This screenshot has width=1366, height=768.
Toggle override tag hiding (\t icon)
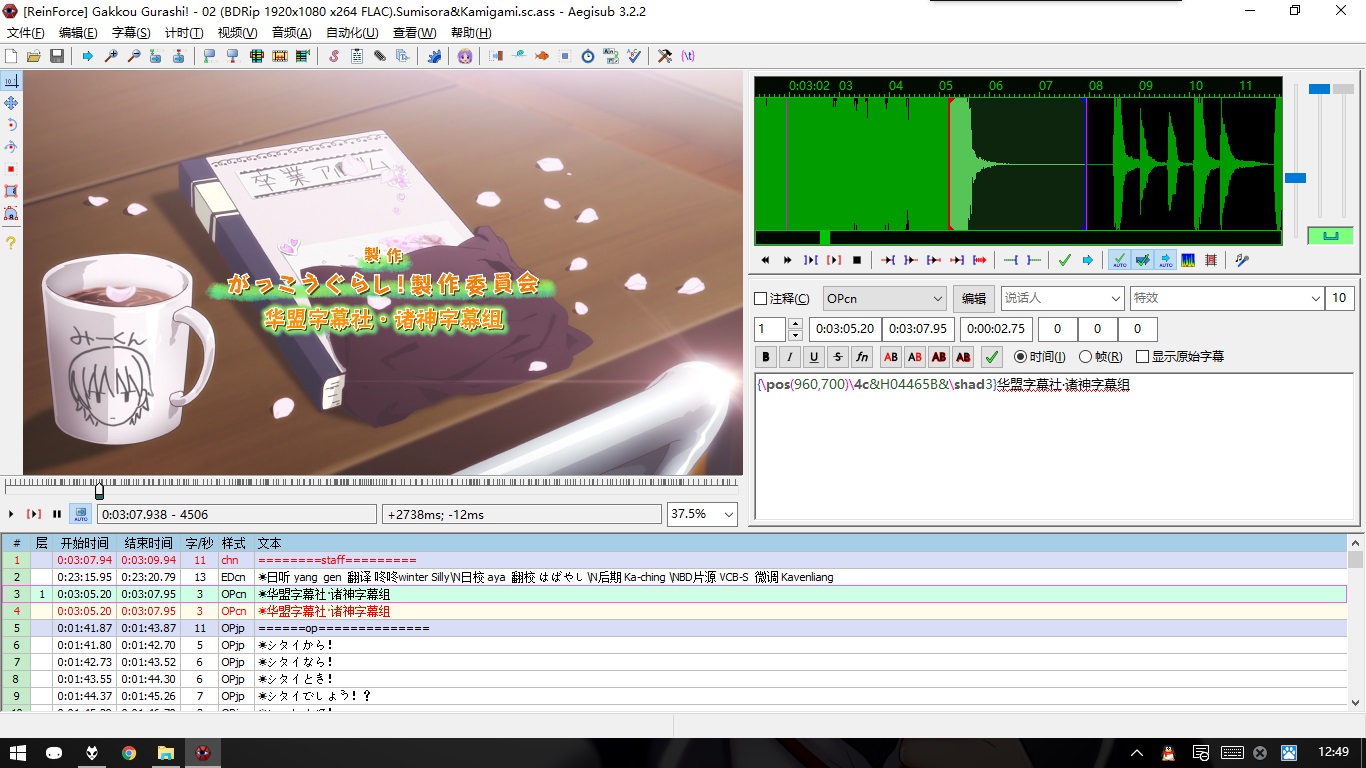(x=688, y=56)
